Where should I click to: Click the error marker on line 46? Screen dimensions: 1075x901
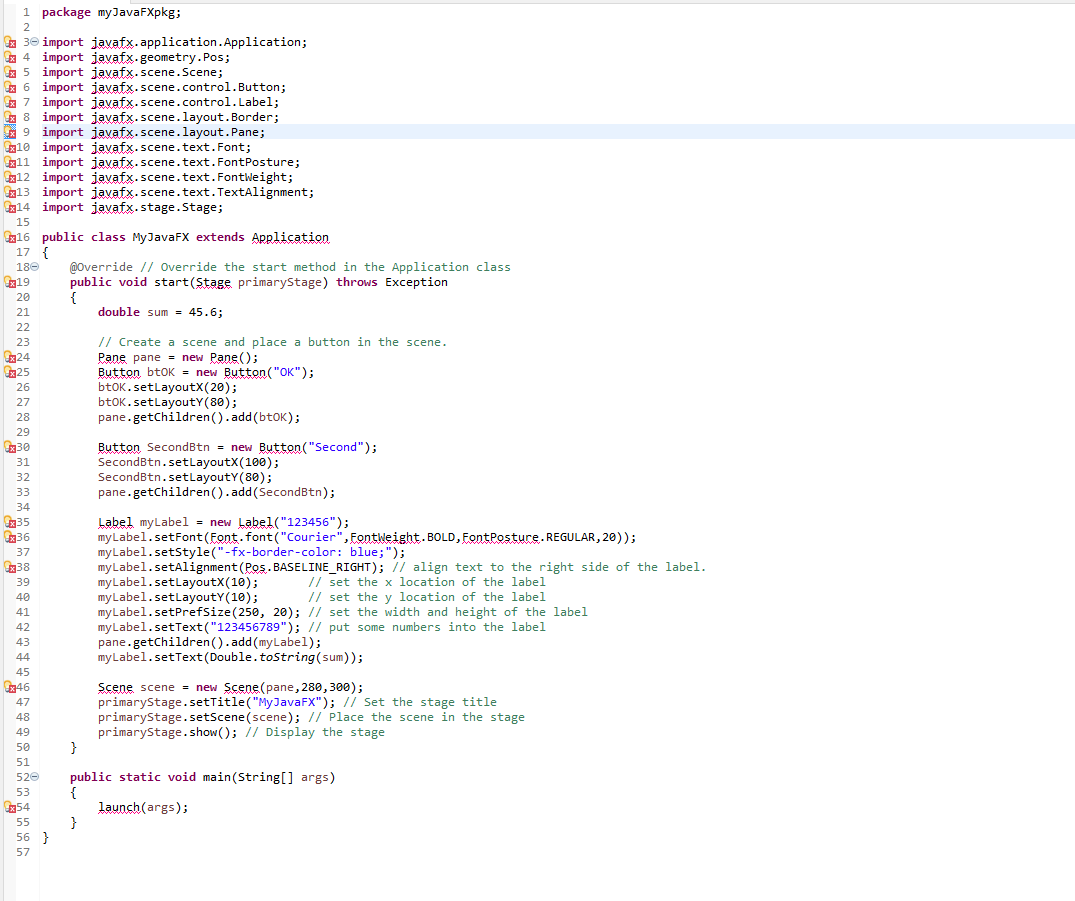[x=10, y=688]
